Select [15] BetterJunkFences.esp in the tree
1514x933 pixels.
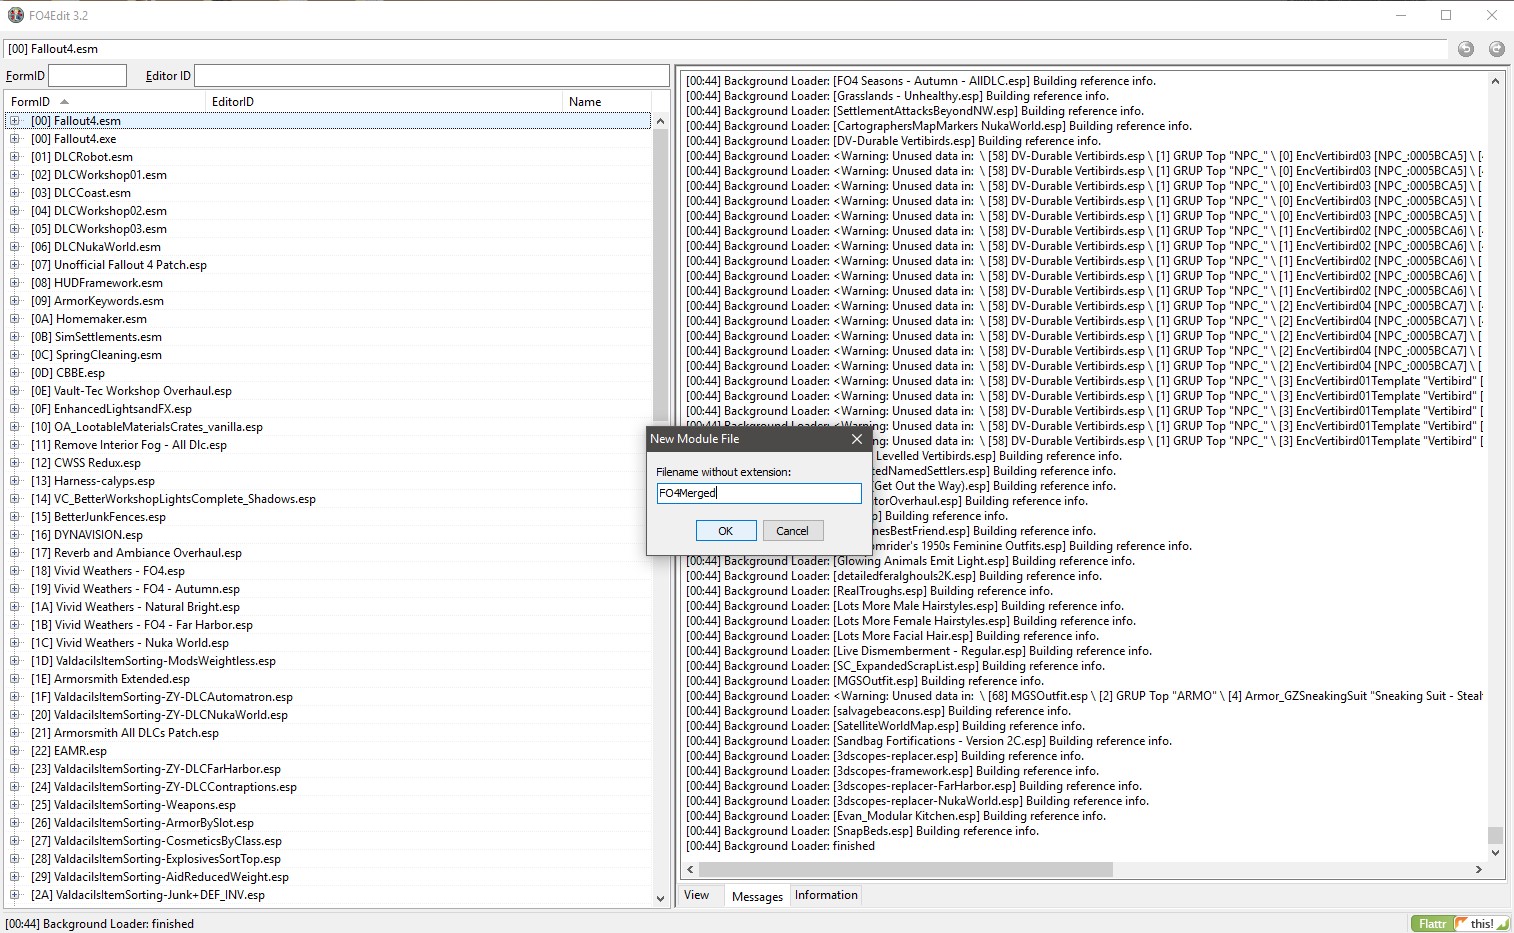[98, 517]
